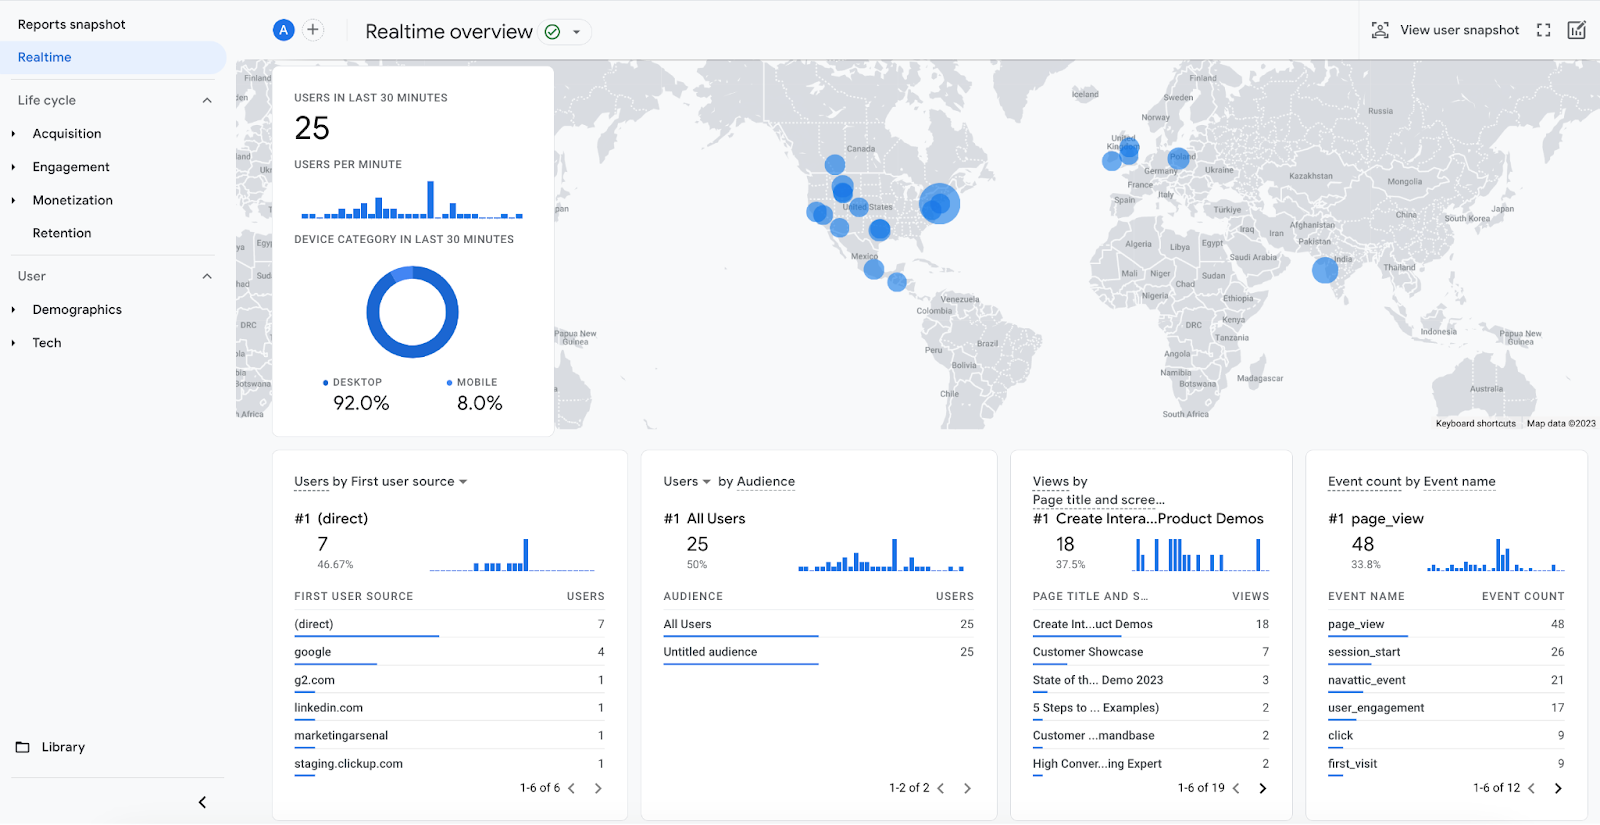
Task: Click the g2.com source row
Action: point(449,680)
